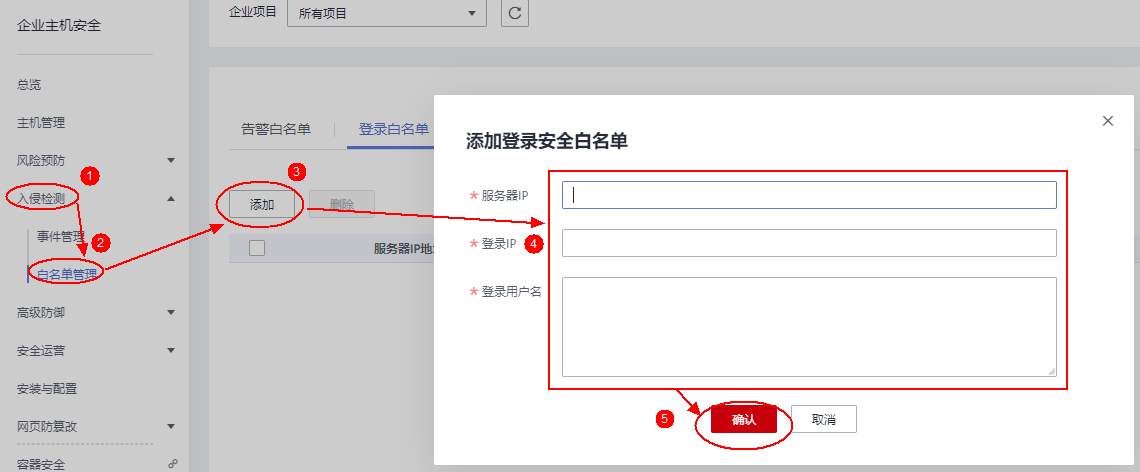Image resolution: width=1140 pixels, height=472 pixels.
Task: Click the 添加 button
Action: (x=262, y=204)
